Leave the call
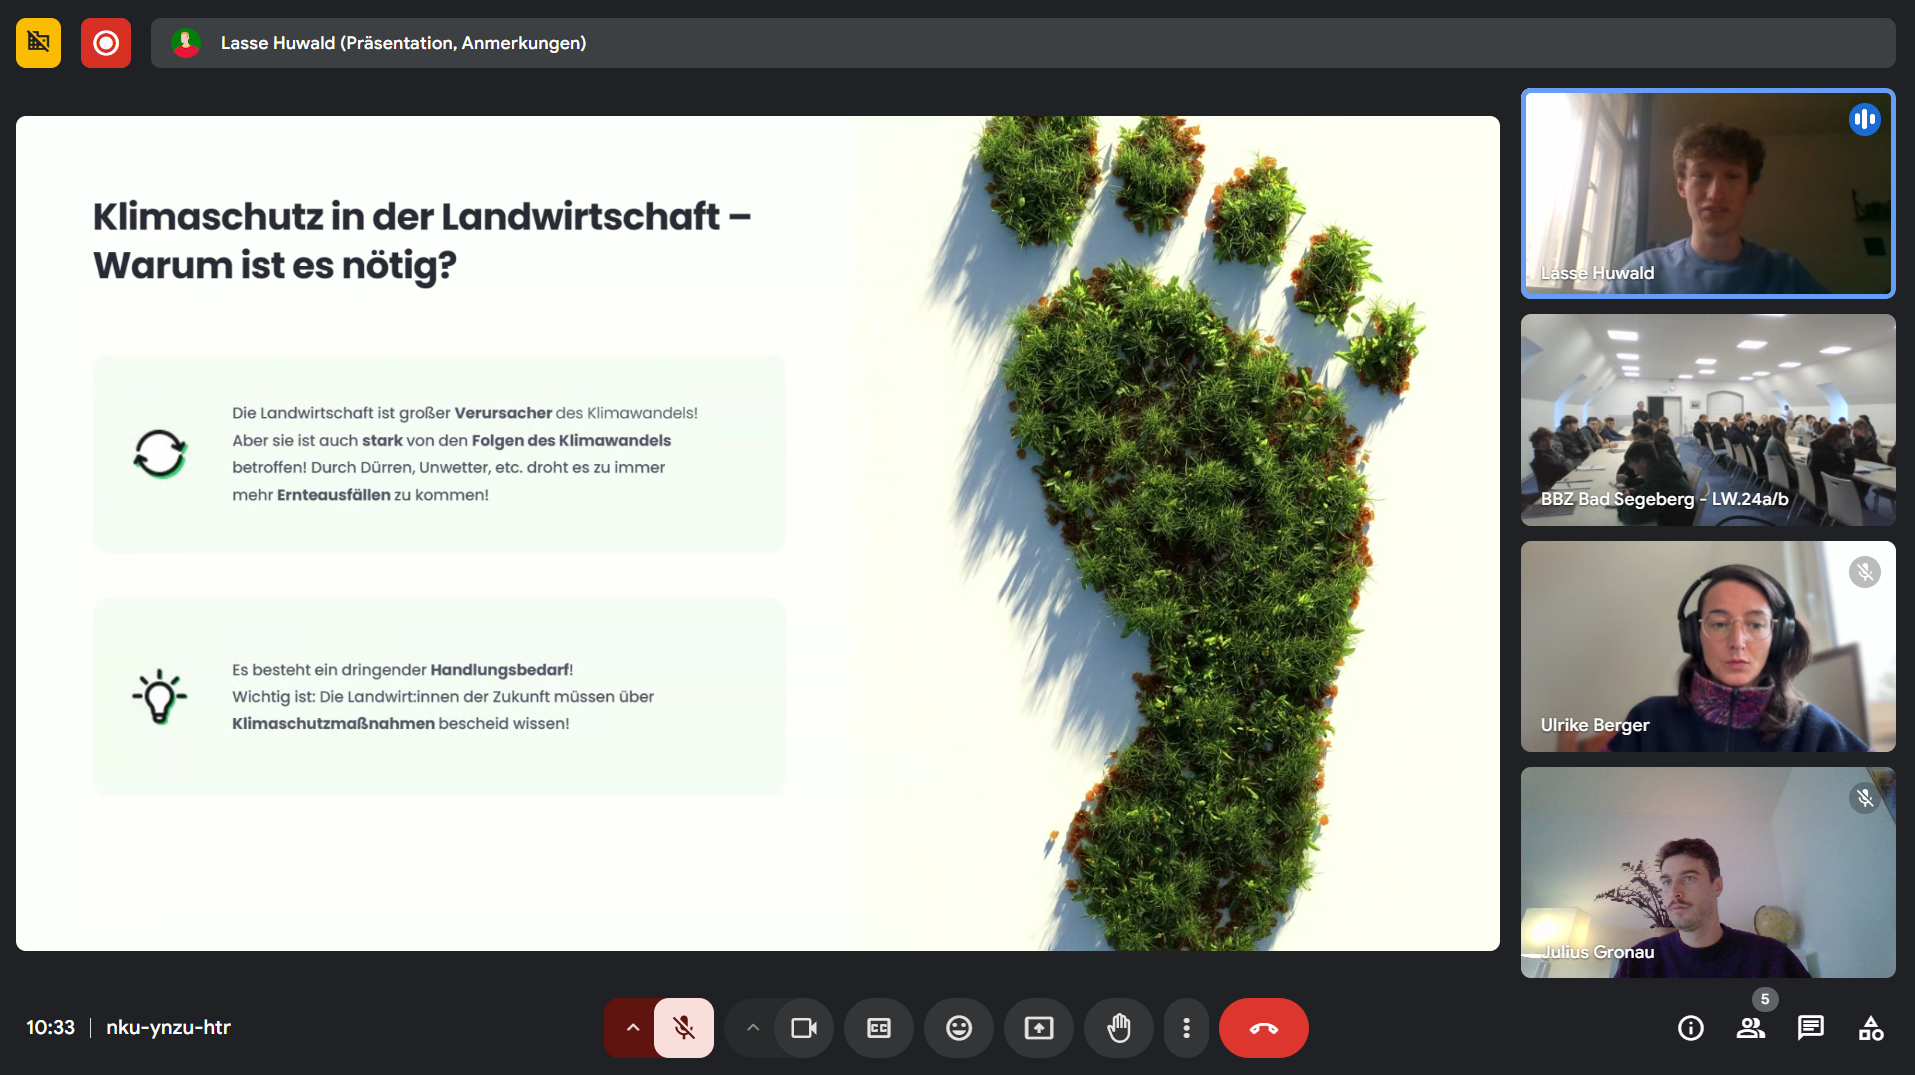This screenshot has height=1075, width=1915. tap(1263, 1028)
